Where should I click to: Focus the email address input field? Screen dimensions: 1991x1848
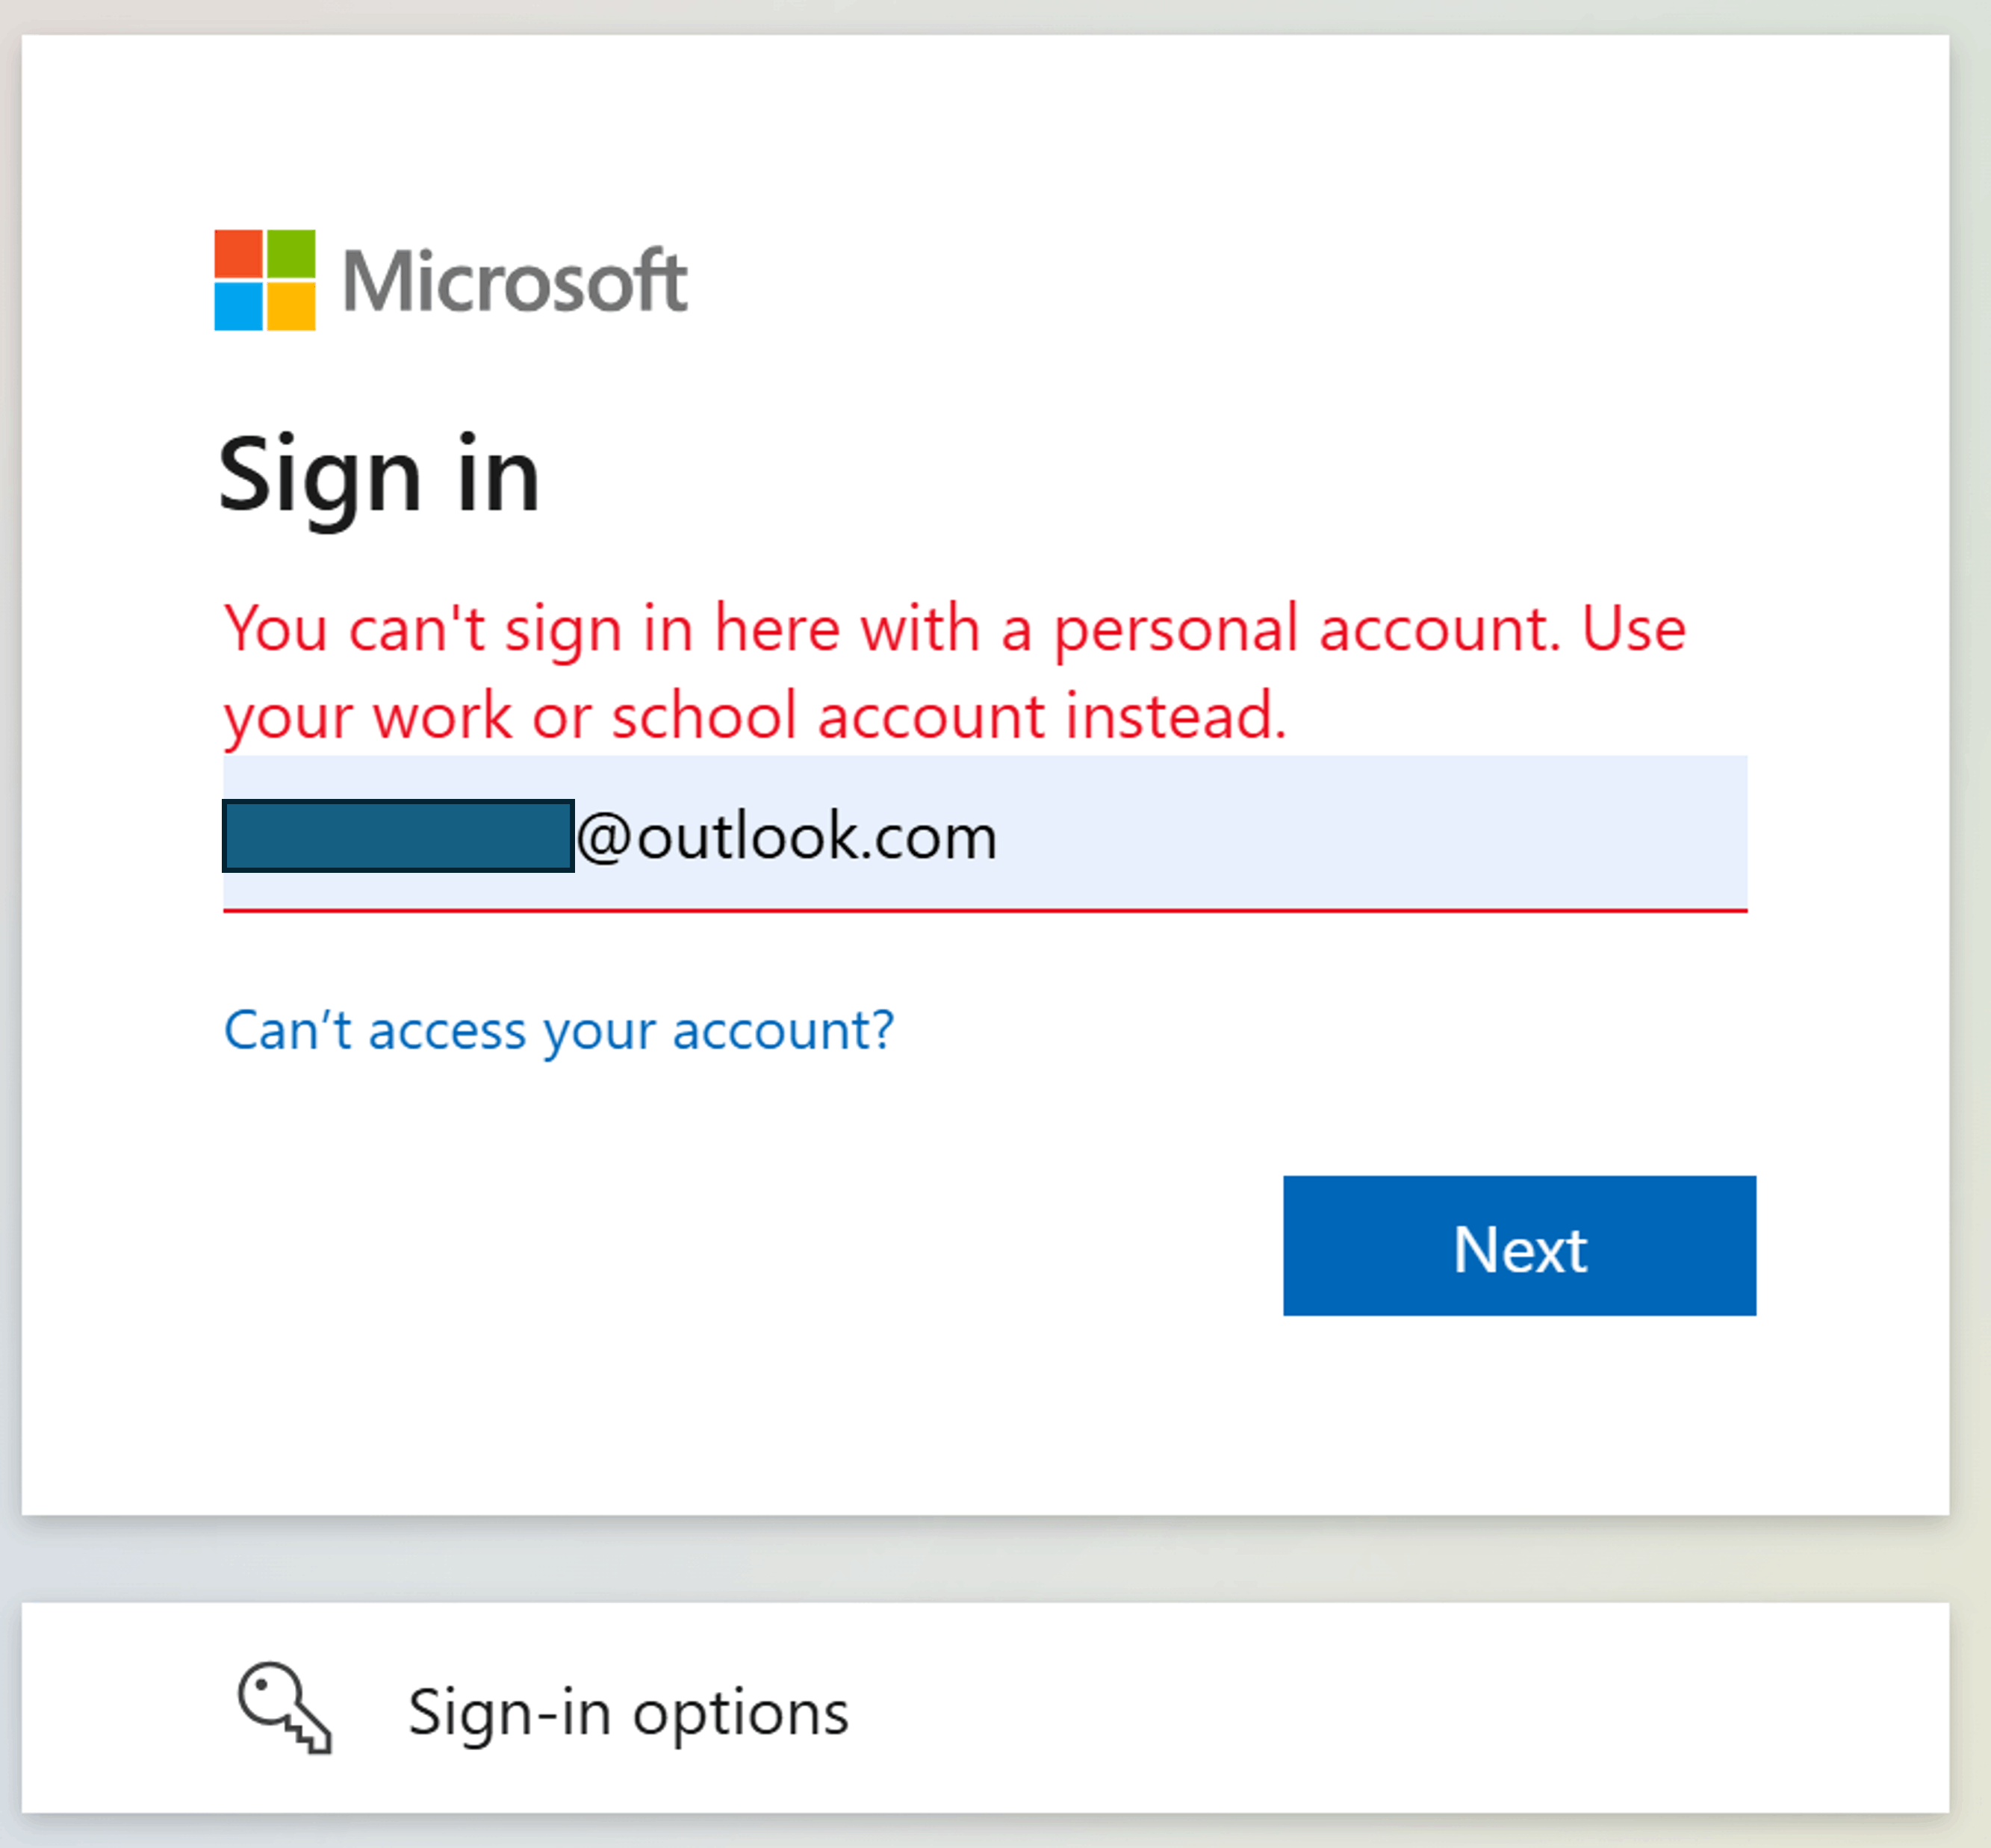[x=985, y=833]
